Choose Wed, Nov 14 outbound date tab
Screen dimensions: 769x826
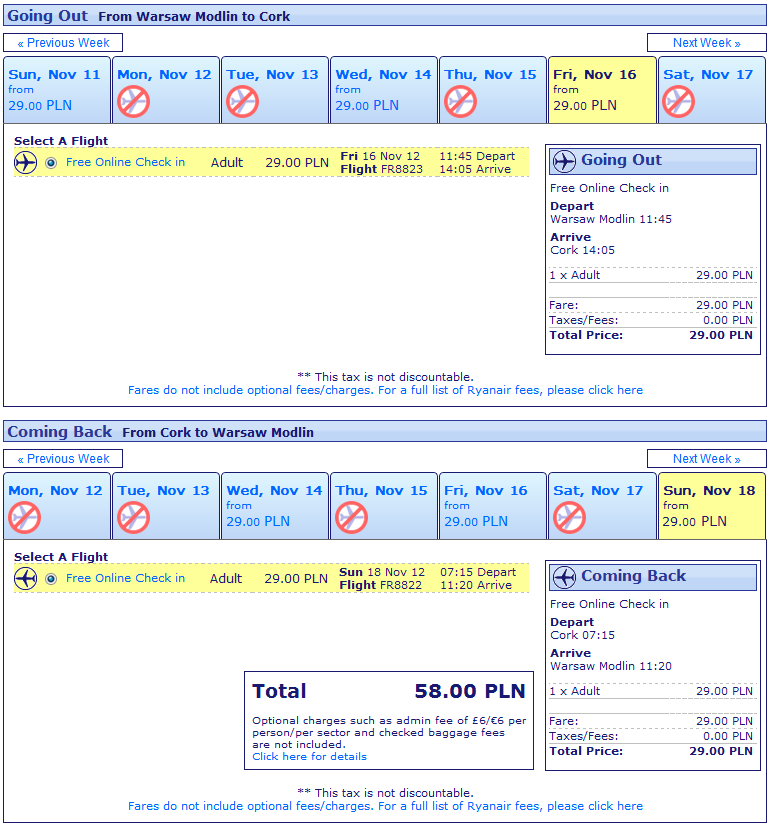pyautogui.click(x=383, y=90)
